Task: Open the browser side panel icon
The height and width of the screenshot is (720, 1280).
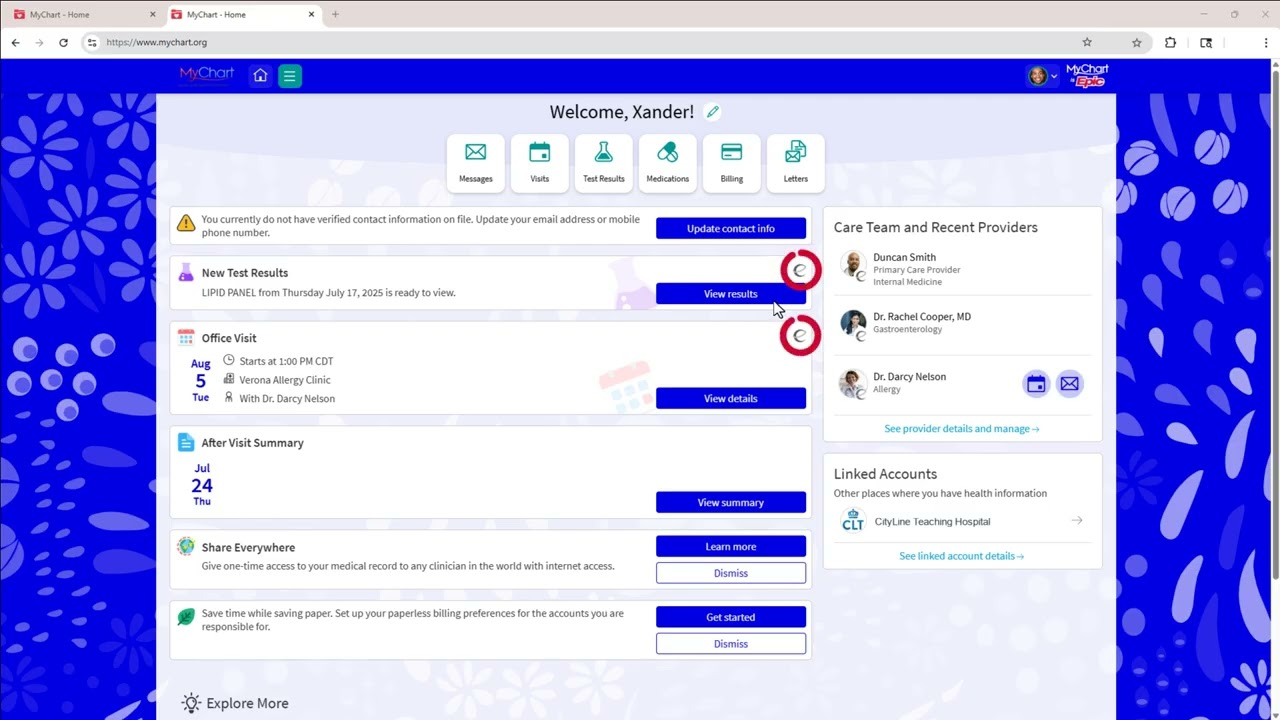Action: 1206,43
